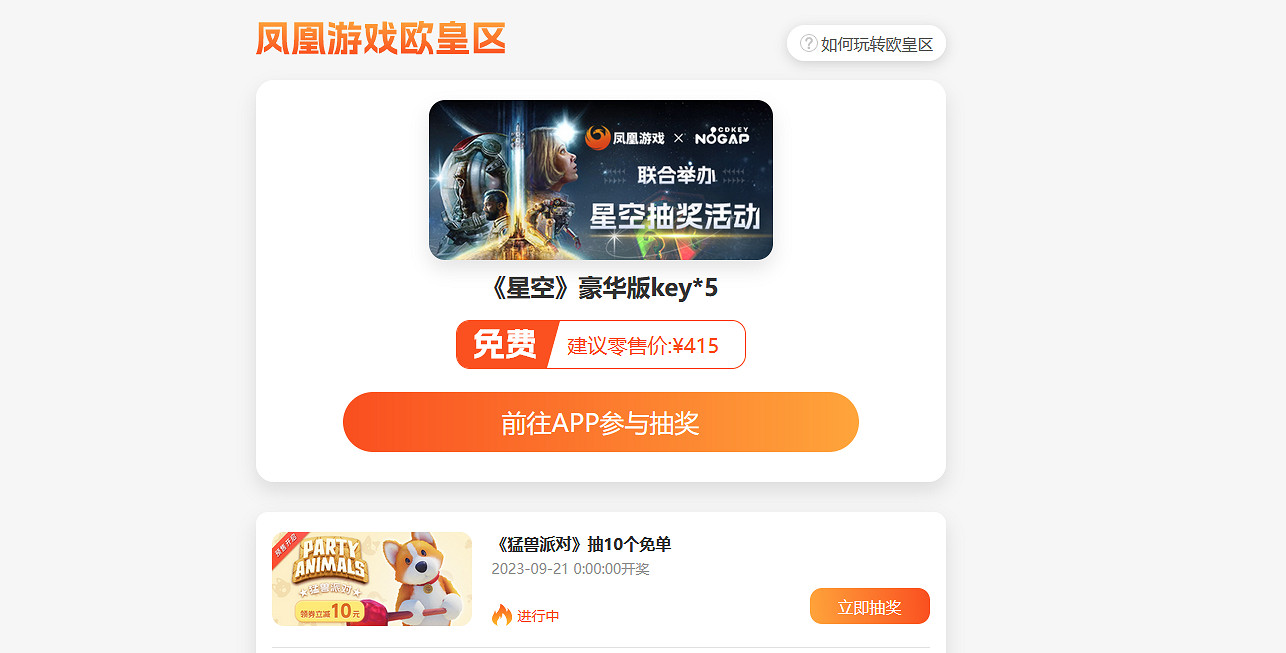
Task: Select the 《星空》豪华版key*5 prize title
Action: coord(601,288)
